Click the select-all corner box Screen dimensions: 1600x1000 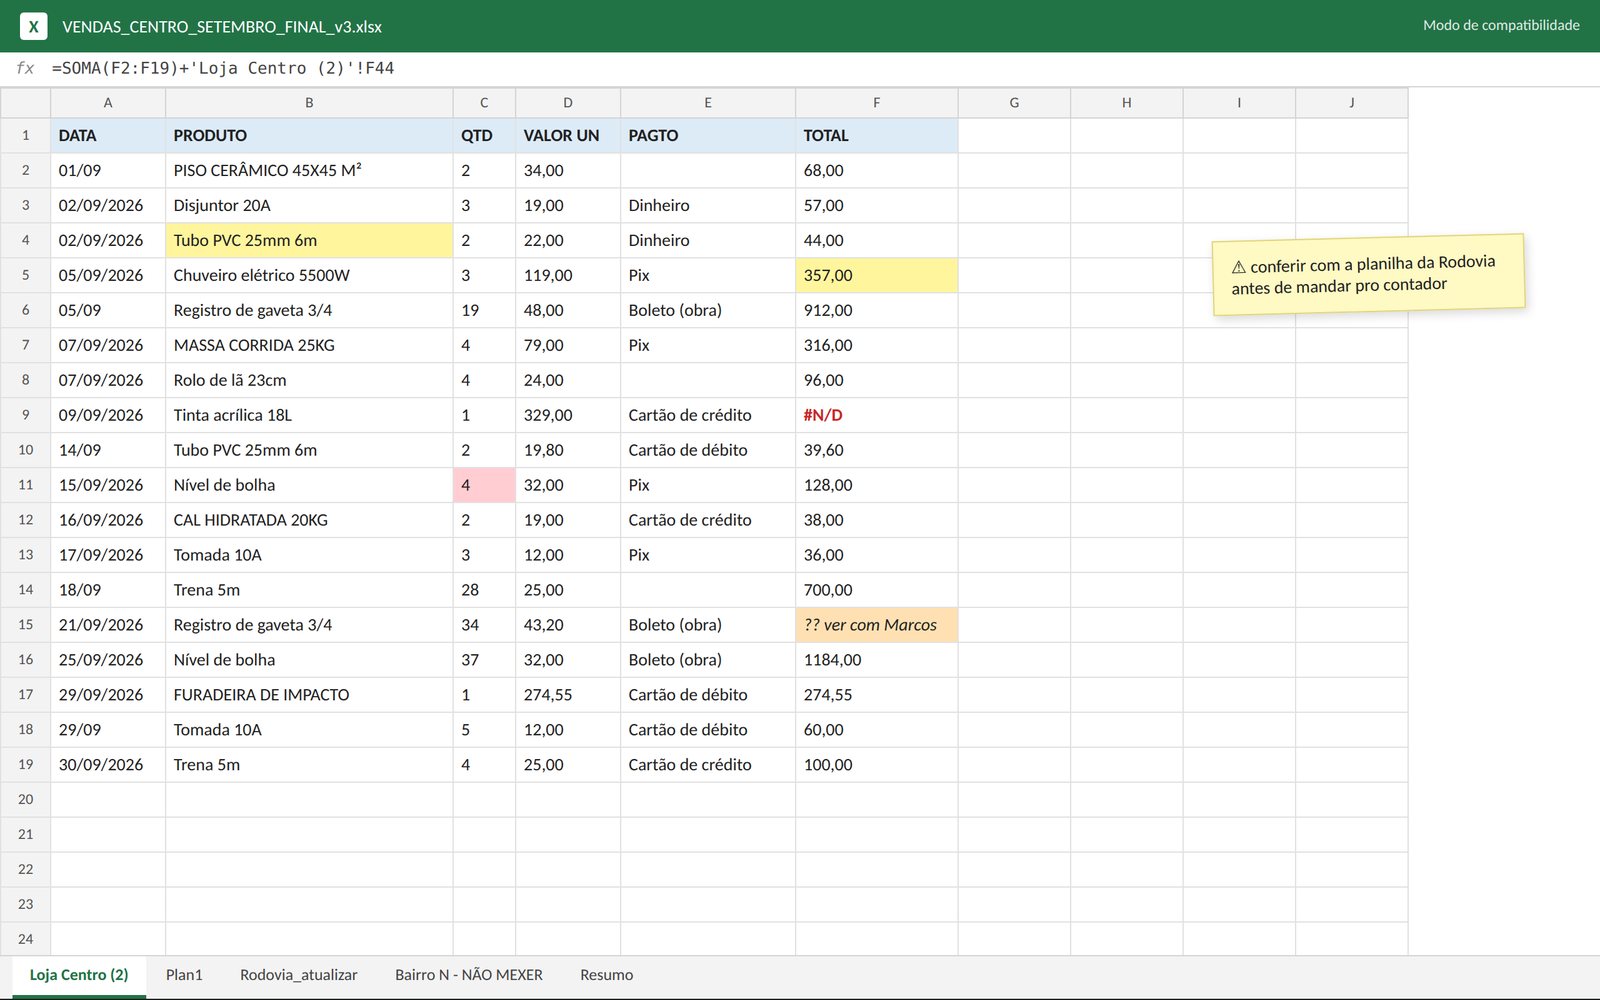[25, 103]
